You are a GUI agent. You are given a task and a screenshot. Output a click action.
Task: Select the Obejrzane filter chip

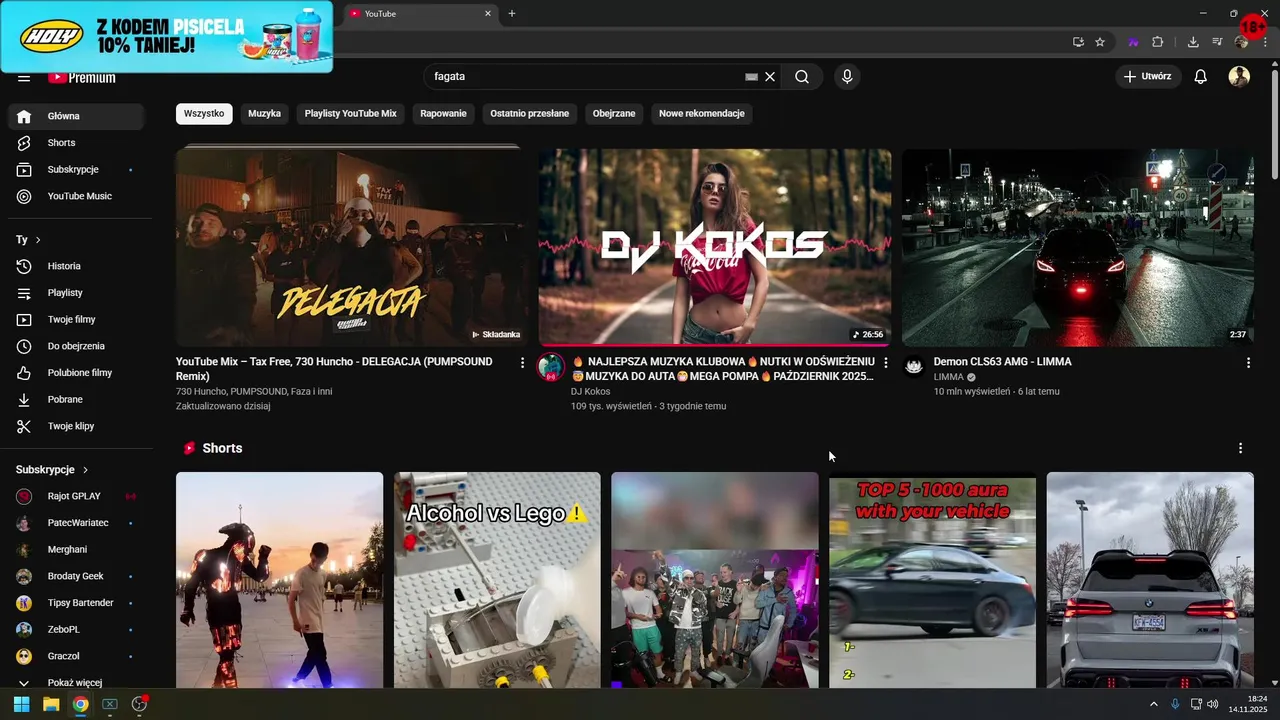614,114
